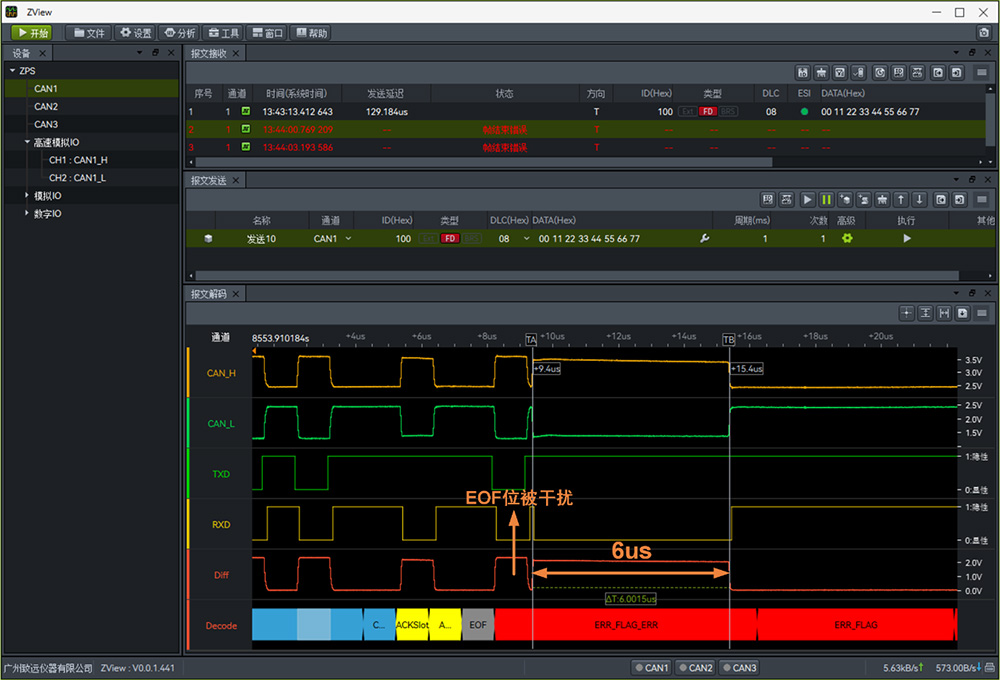Toggle the BRS option in send row
The width and height of the screenshot is (1000, 680).
(x=472, y=239)
